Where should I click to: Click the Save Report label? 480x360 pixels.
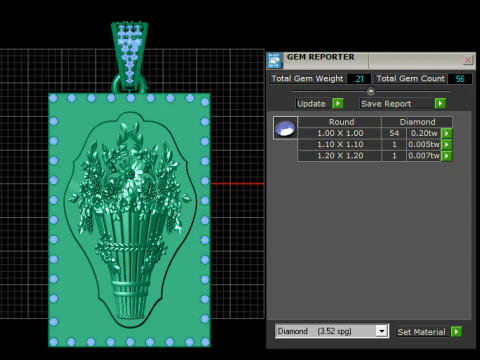(x=386, y=104)
